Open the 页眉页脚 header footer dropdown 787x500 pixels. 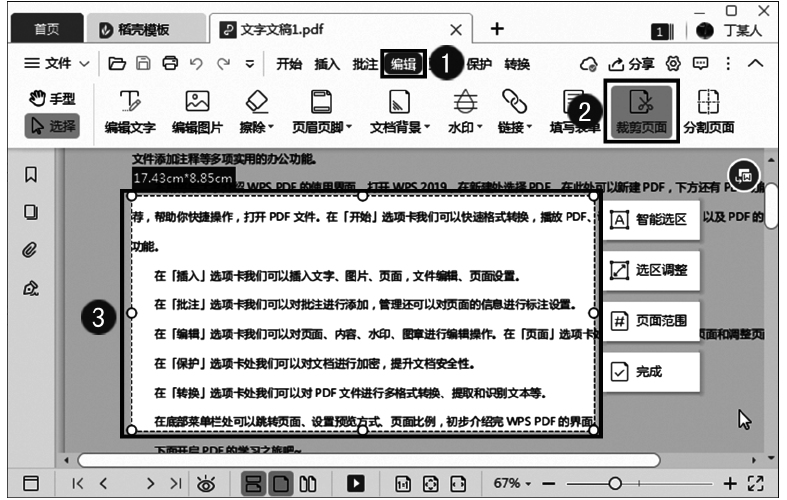(321, 110)
